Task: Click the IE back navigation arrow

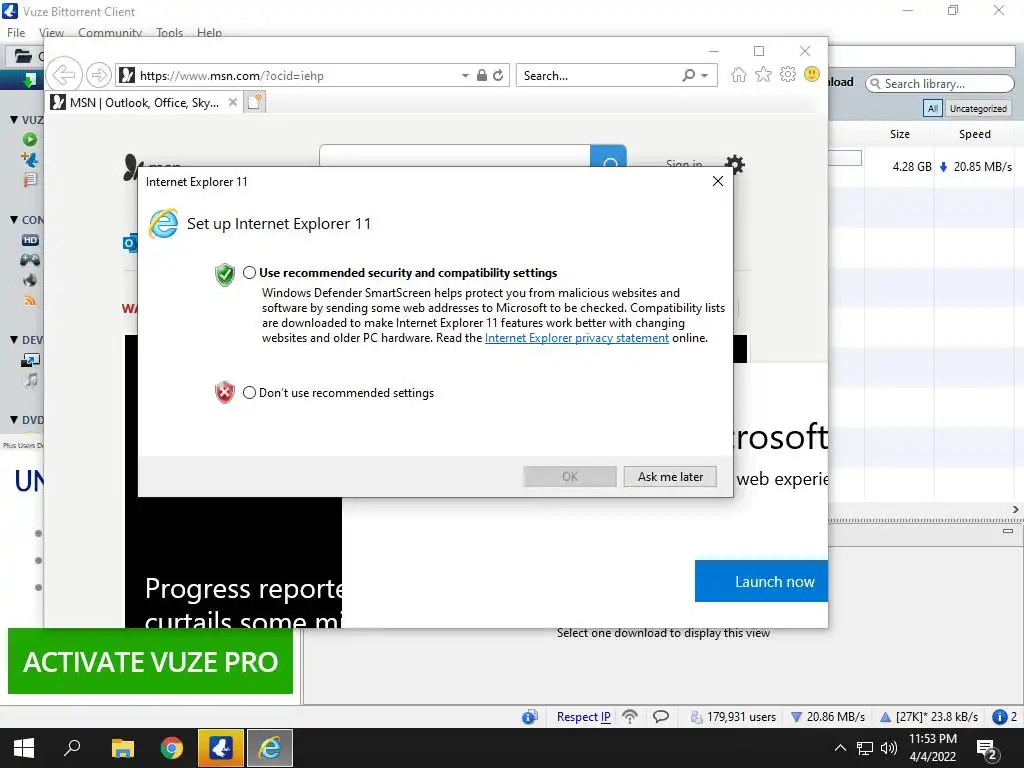Action: click(64, 75)
